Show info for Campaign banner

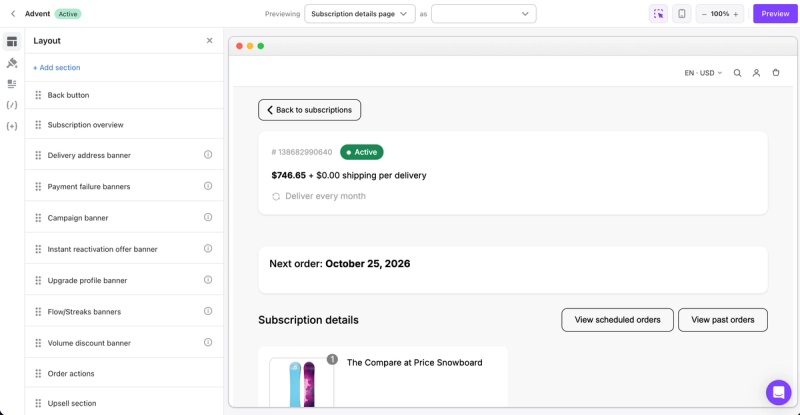208,217
